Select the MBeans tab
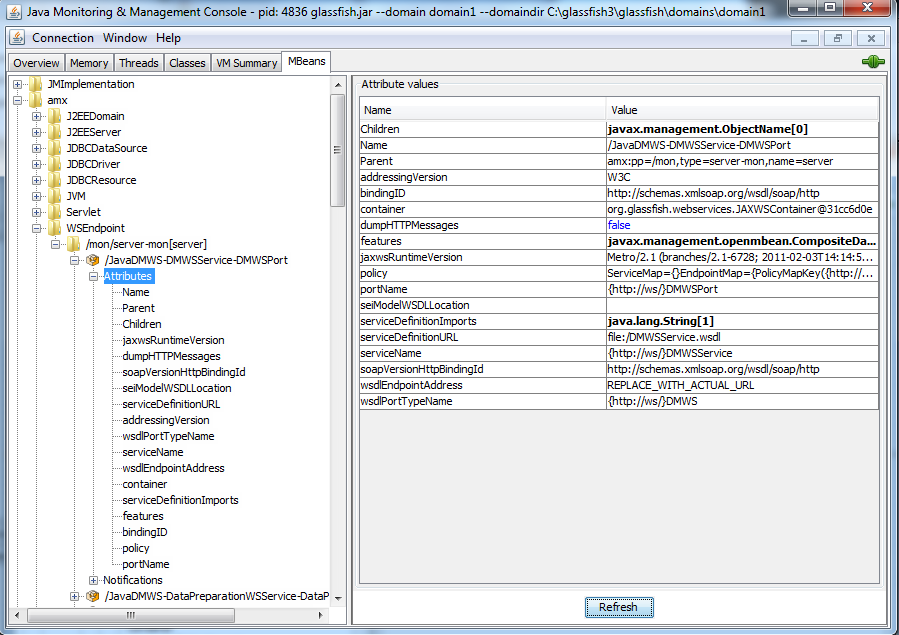 [307, 61]
